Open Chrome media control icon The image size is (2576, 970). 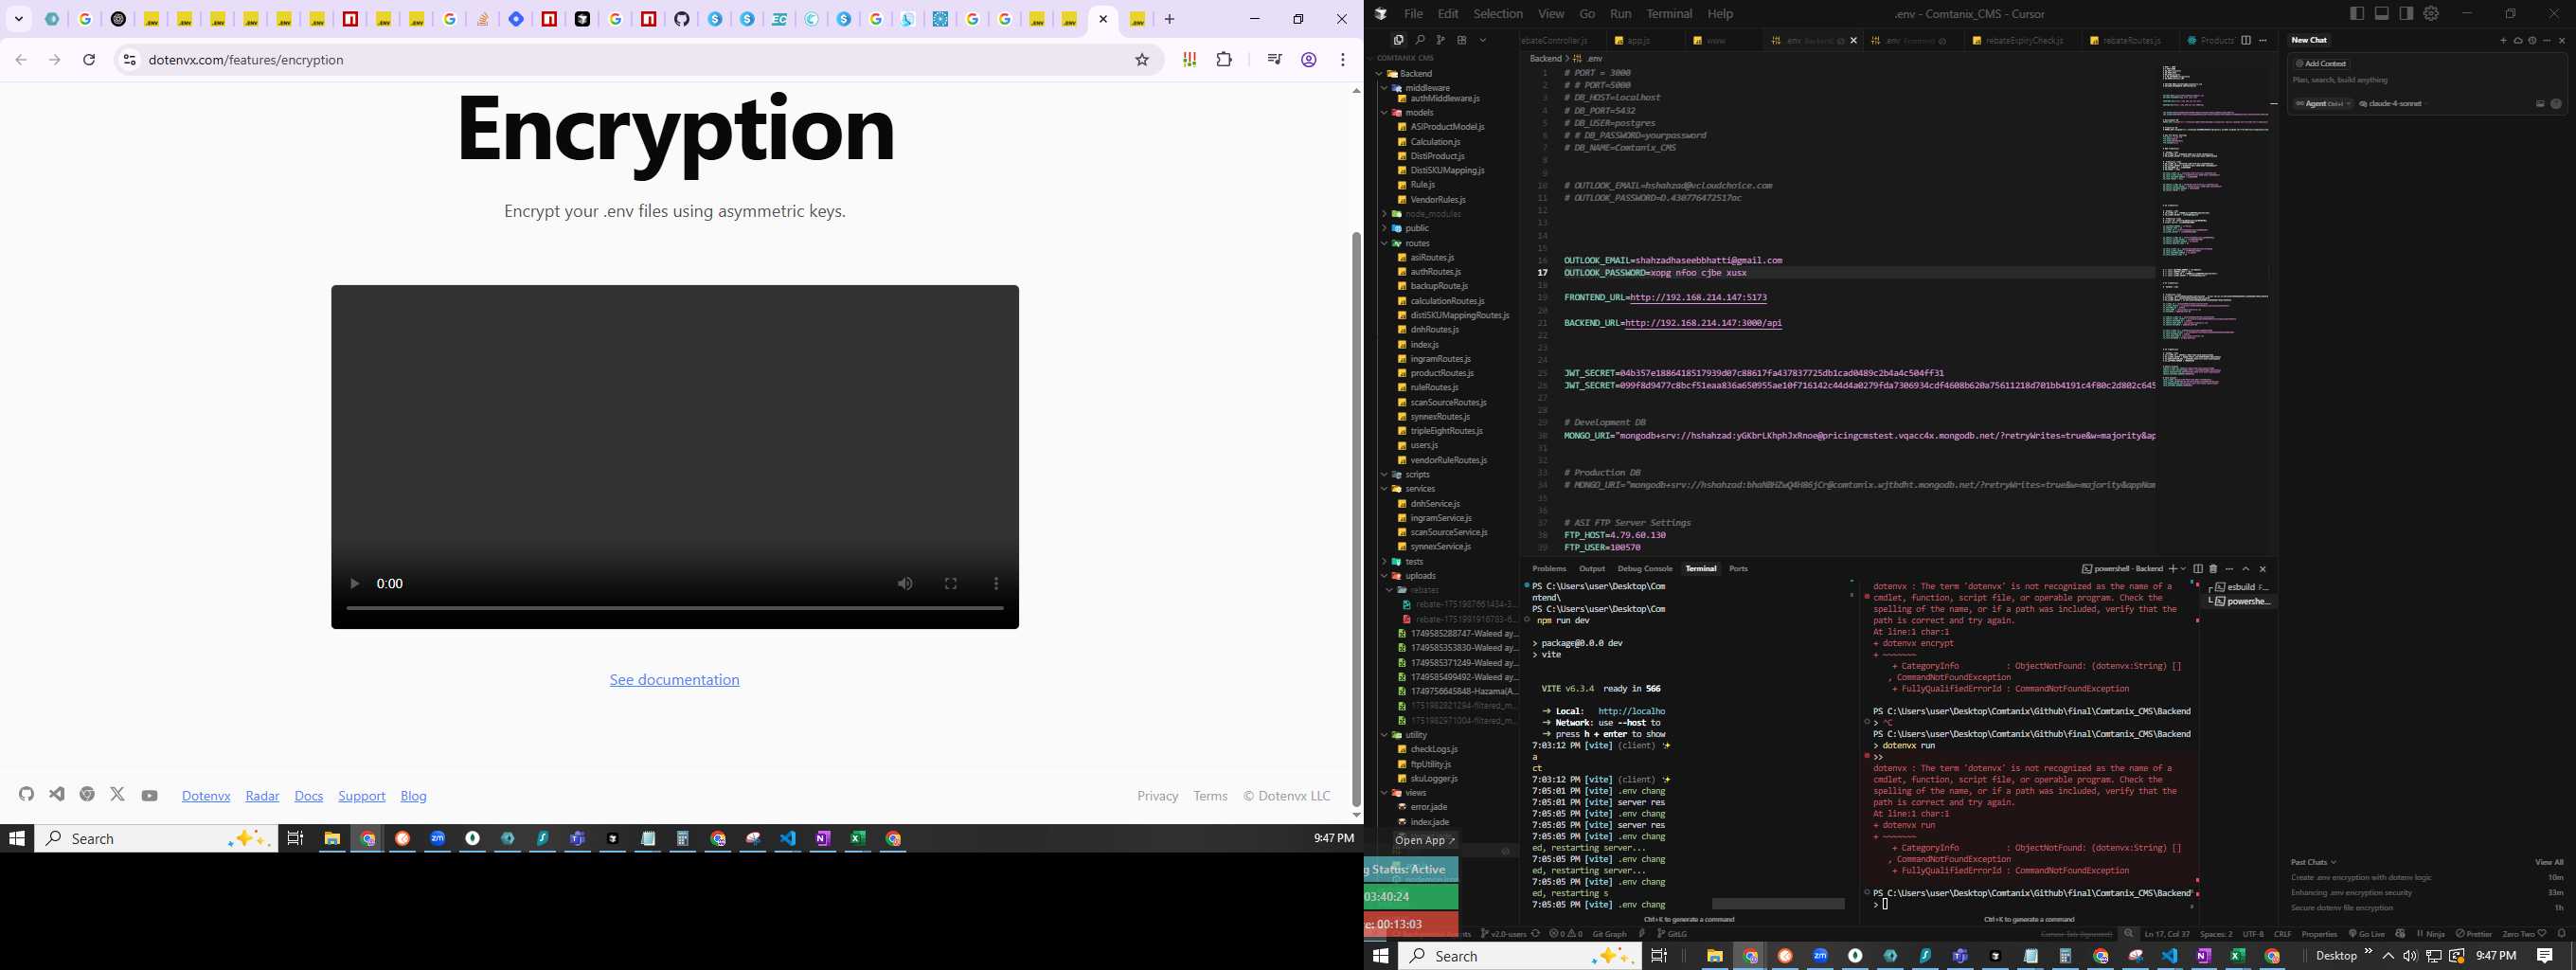click(x=1274, y=60)
